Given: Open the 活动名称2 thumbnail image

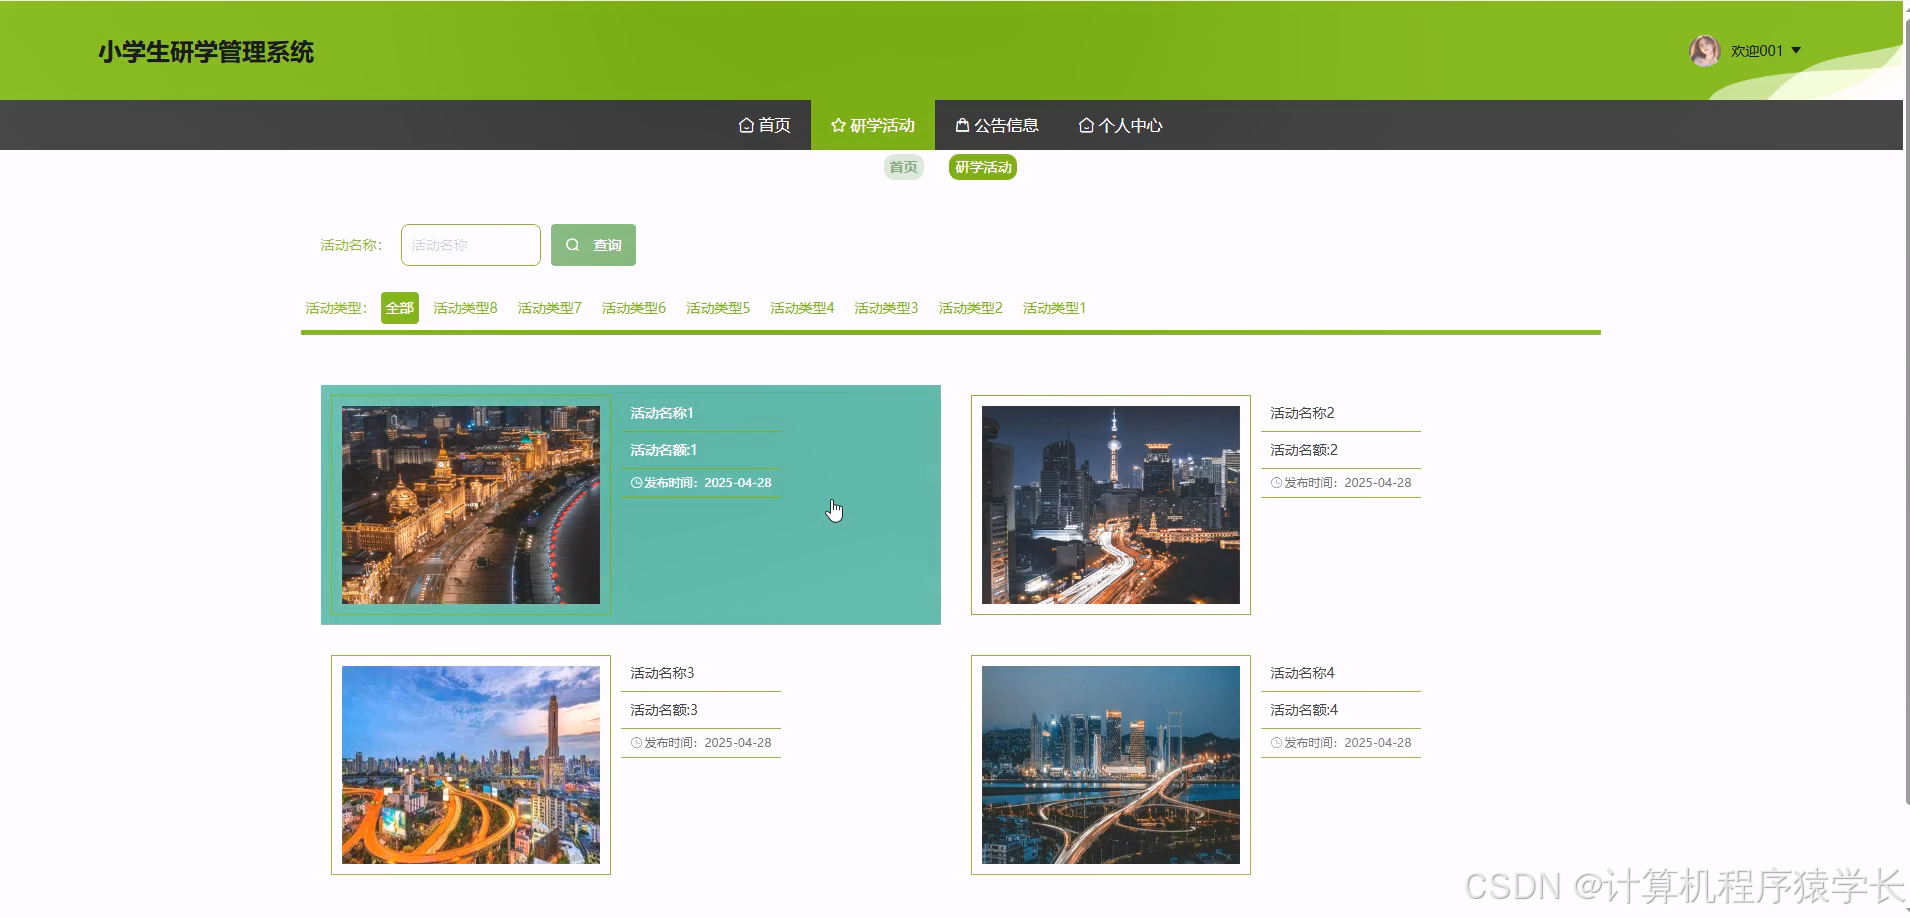Looking at the screenshot, I should pos(1111,505).
